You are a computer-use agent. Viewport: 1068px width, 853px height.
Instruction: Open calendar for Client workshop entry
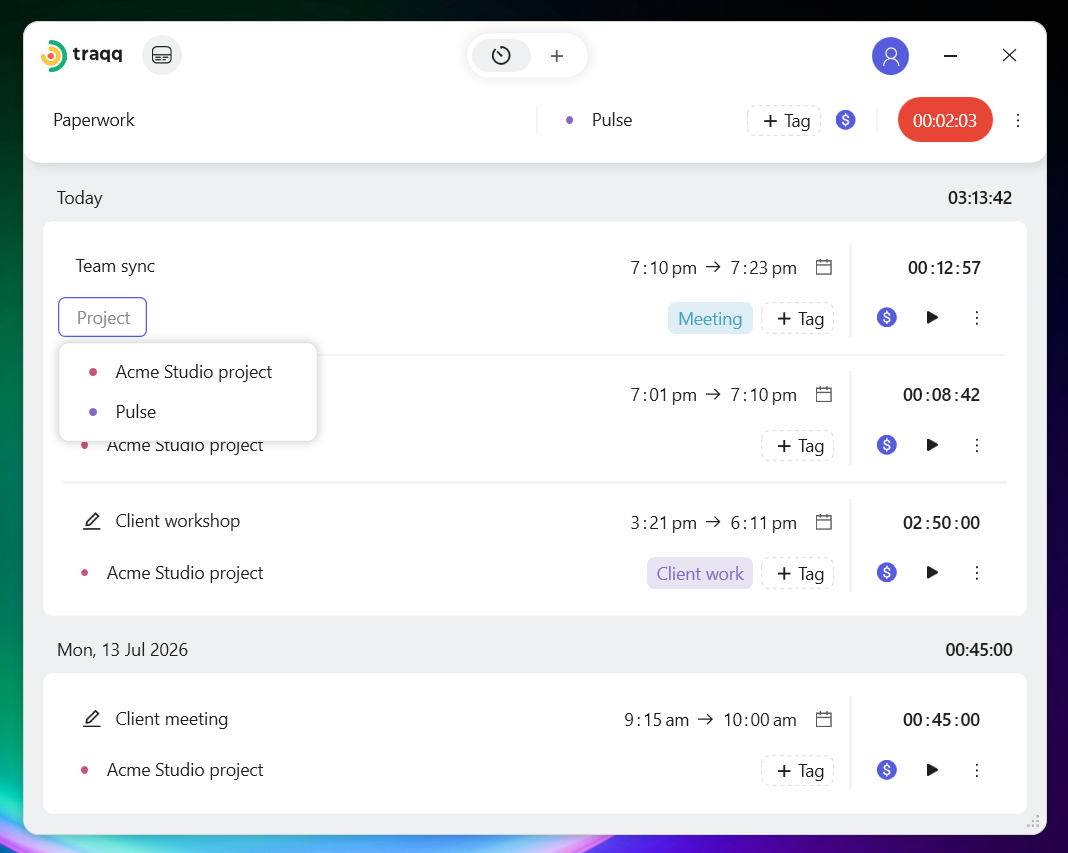[x=823, y=522]
